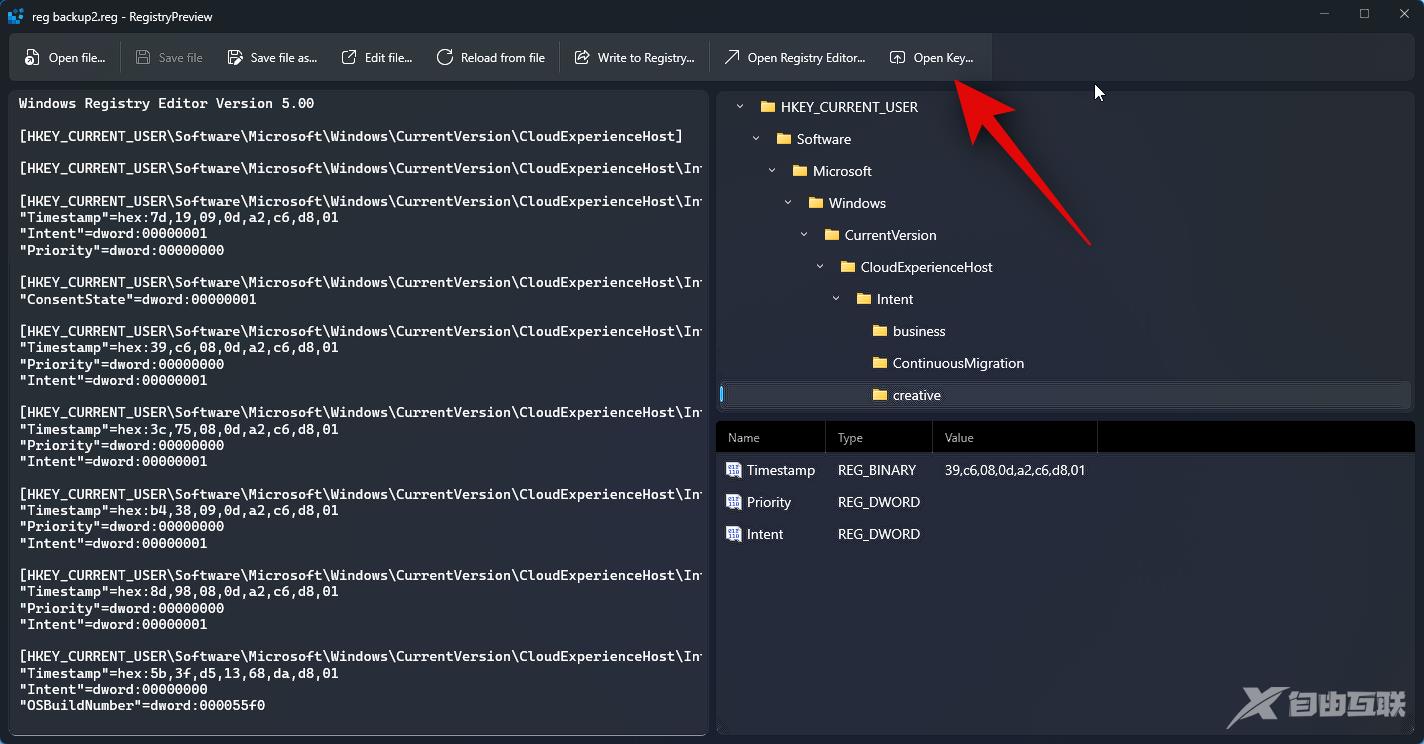The height and width of the screenshot is (744, 1424).
Task: Click the Open file icon in toolbar
Action: tap(33, 58)
